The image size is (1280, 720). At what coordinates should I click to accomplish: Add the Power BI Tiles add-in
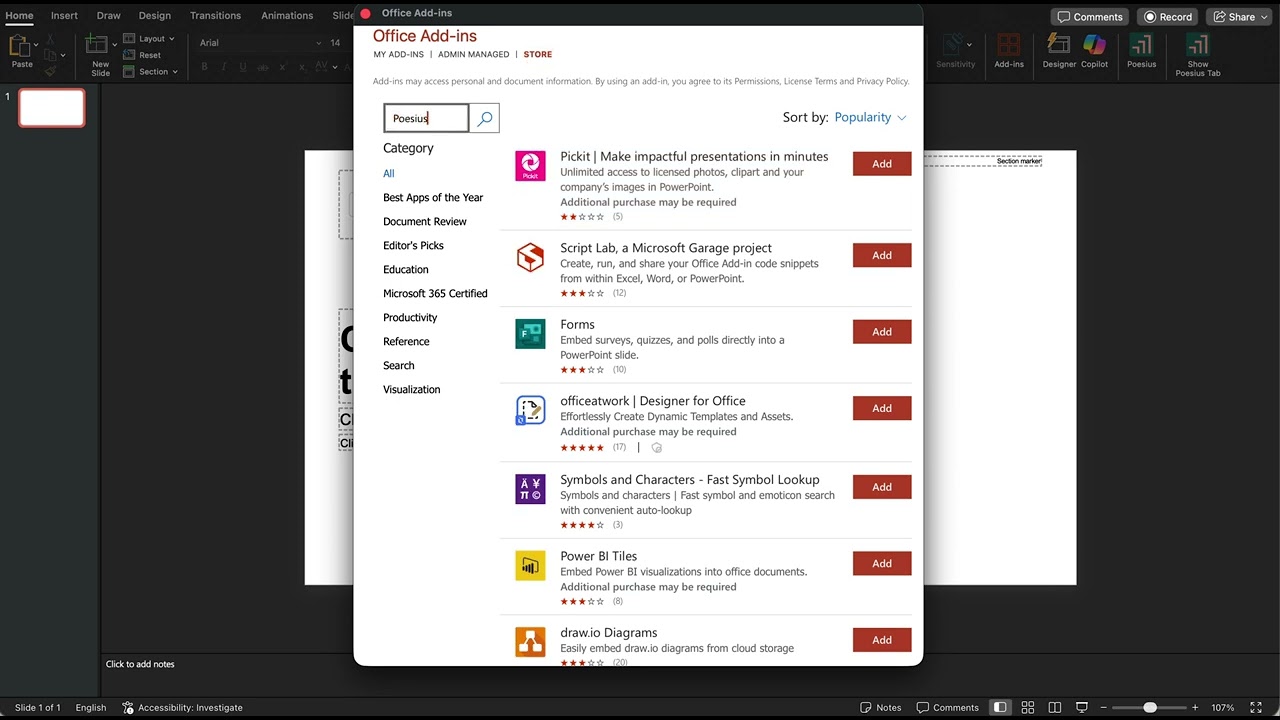[882, 563]
